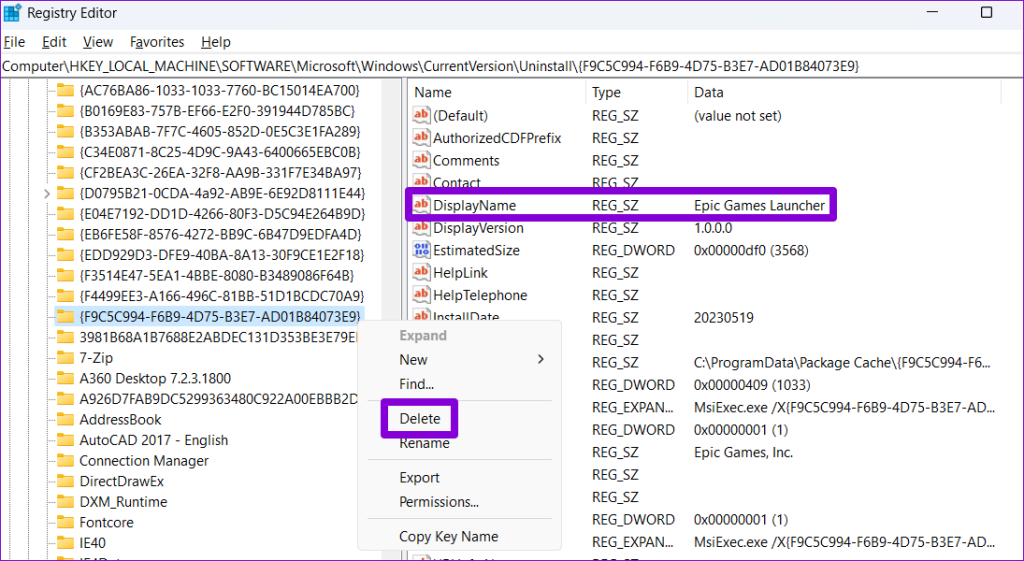Select the 1.0.0.0 version data
The image size is (1024, 561).
tap(713, 228)
